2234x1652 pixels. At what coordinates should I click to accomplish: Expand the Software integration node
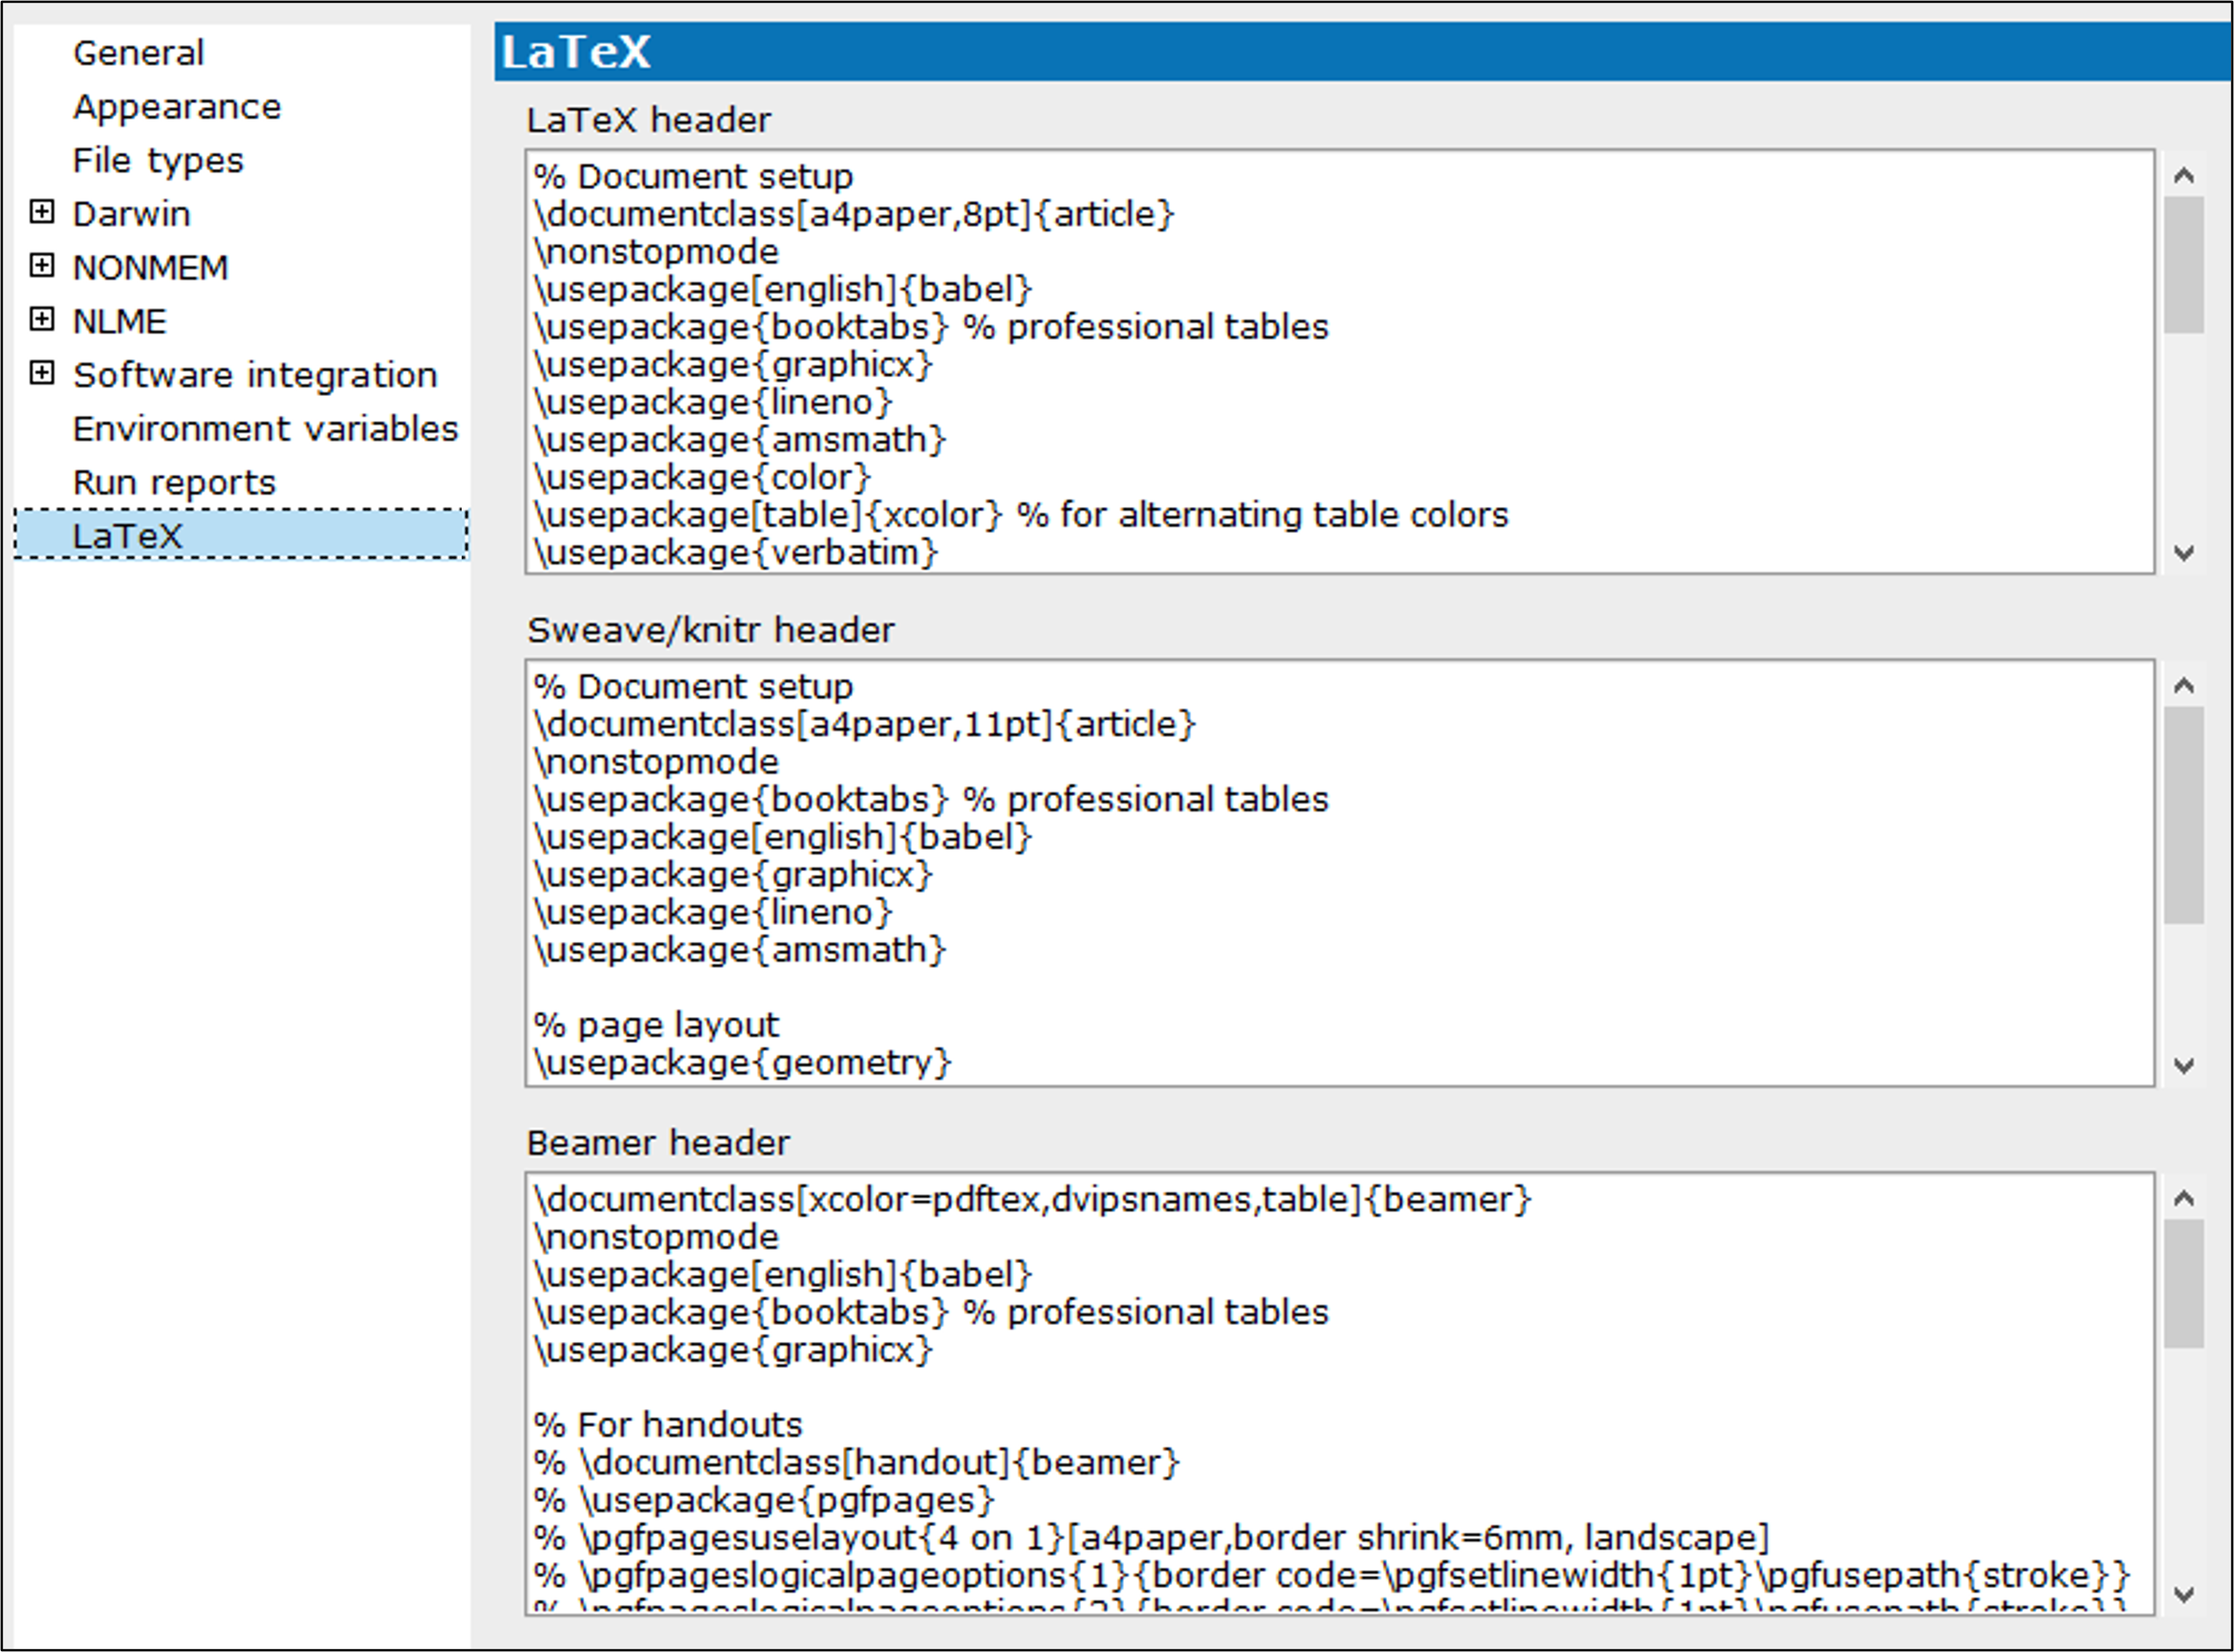pos(42,373)
